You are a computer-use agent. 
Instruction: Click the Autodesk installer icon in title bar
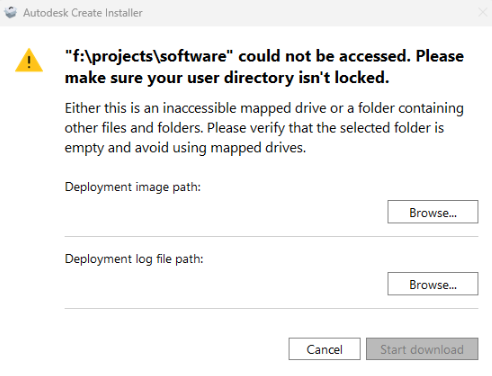pos(11,13)
